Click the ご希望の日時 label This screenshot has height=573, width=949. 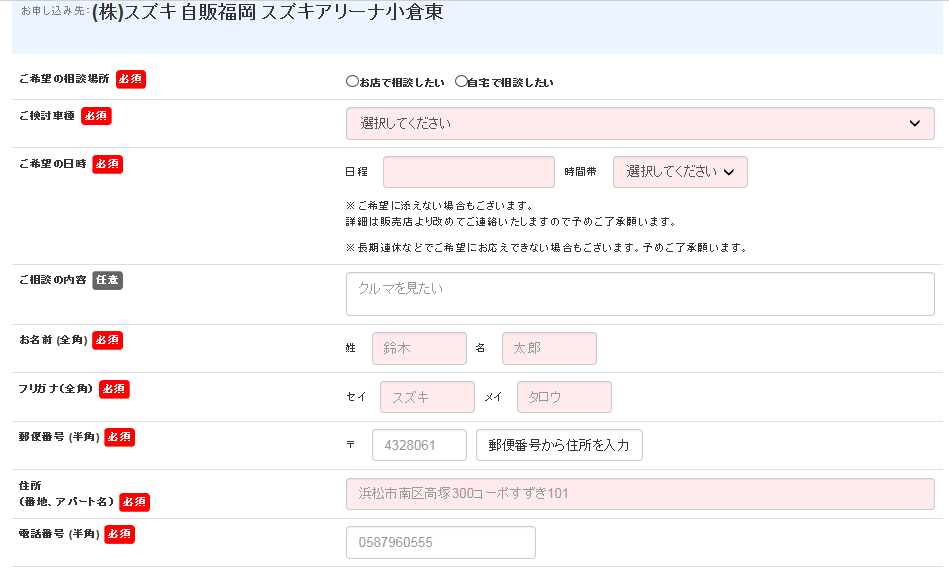[53, 164]
